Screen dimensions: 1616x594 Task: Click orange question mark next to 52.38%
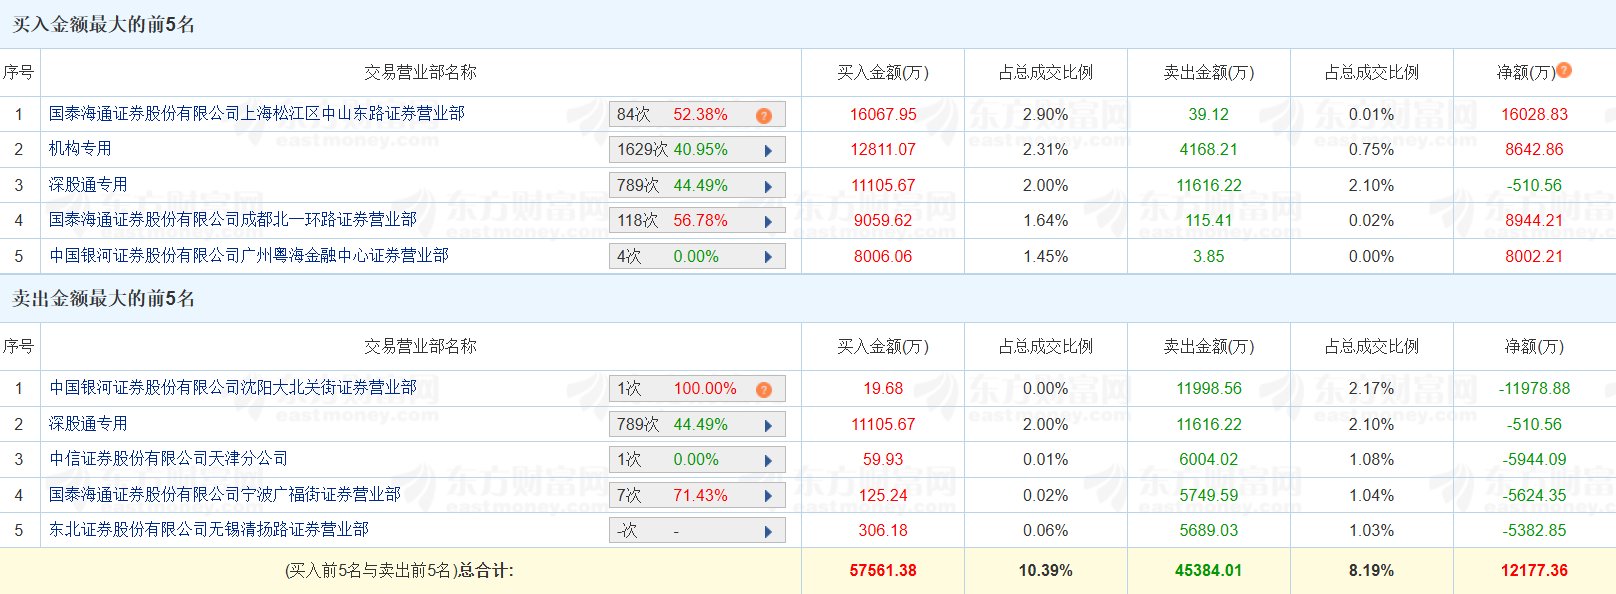pos(764,115)
